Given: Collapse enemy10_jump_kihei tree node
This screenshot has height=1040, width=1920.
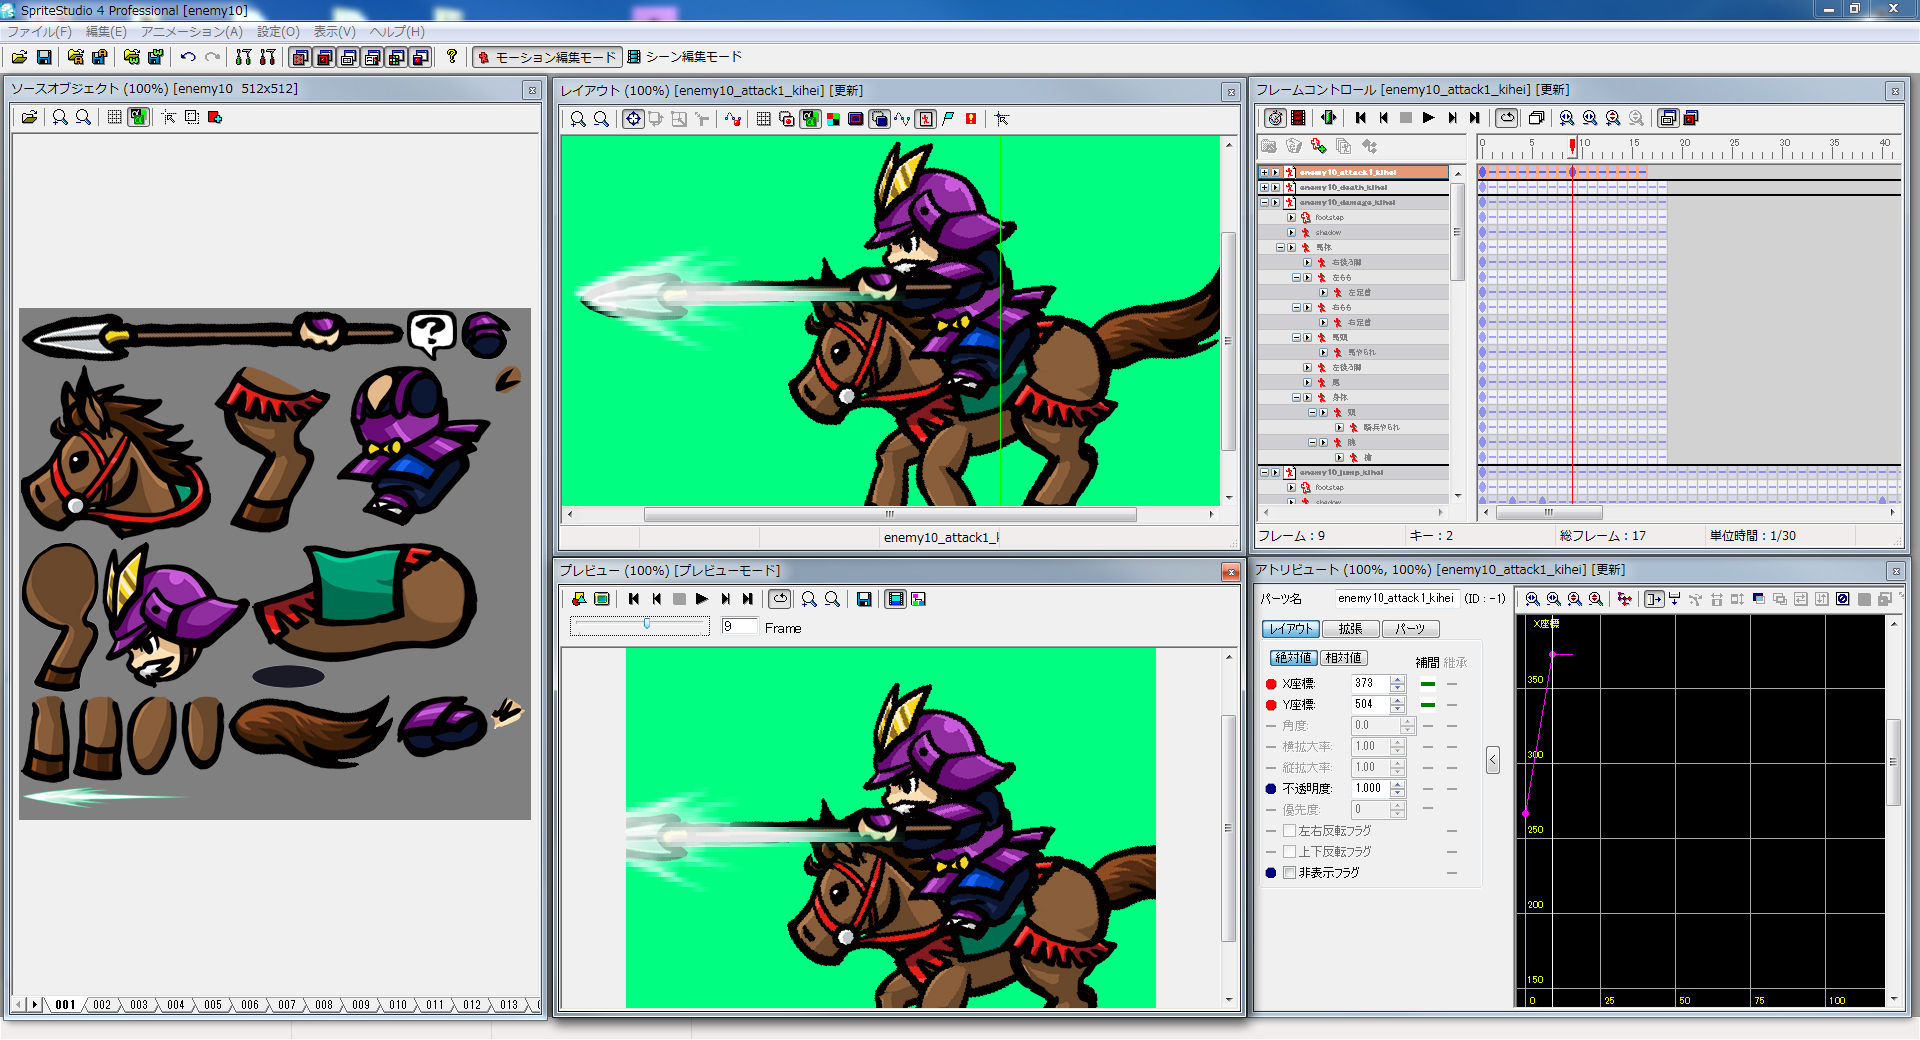Looking at the screenshot, I should click(x=1264, y=472).
